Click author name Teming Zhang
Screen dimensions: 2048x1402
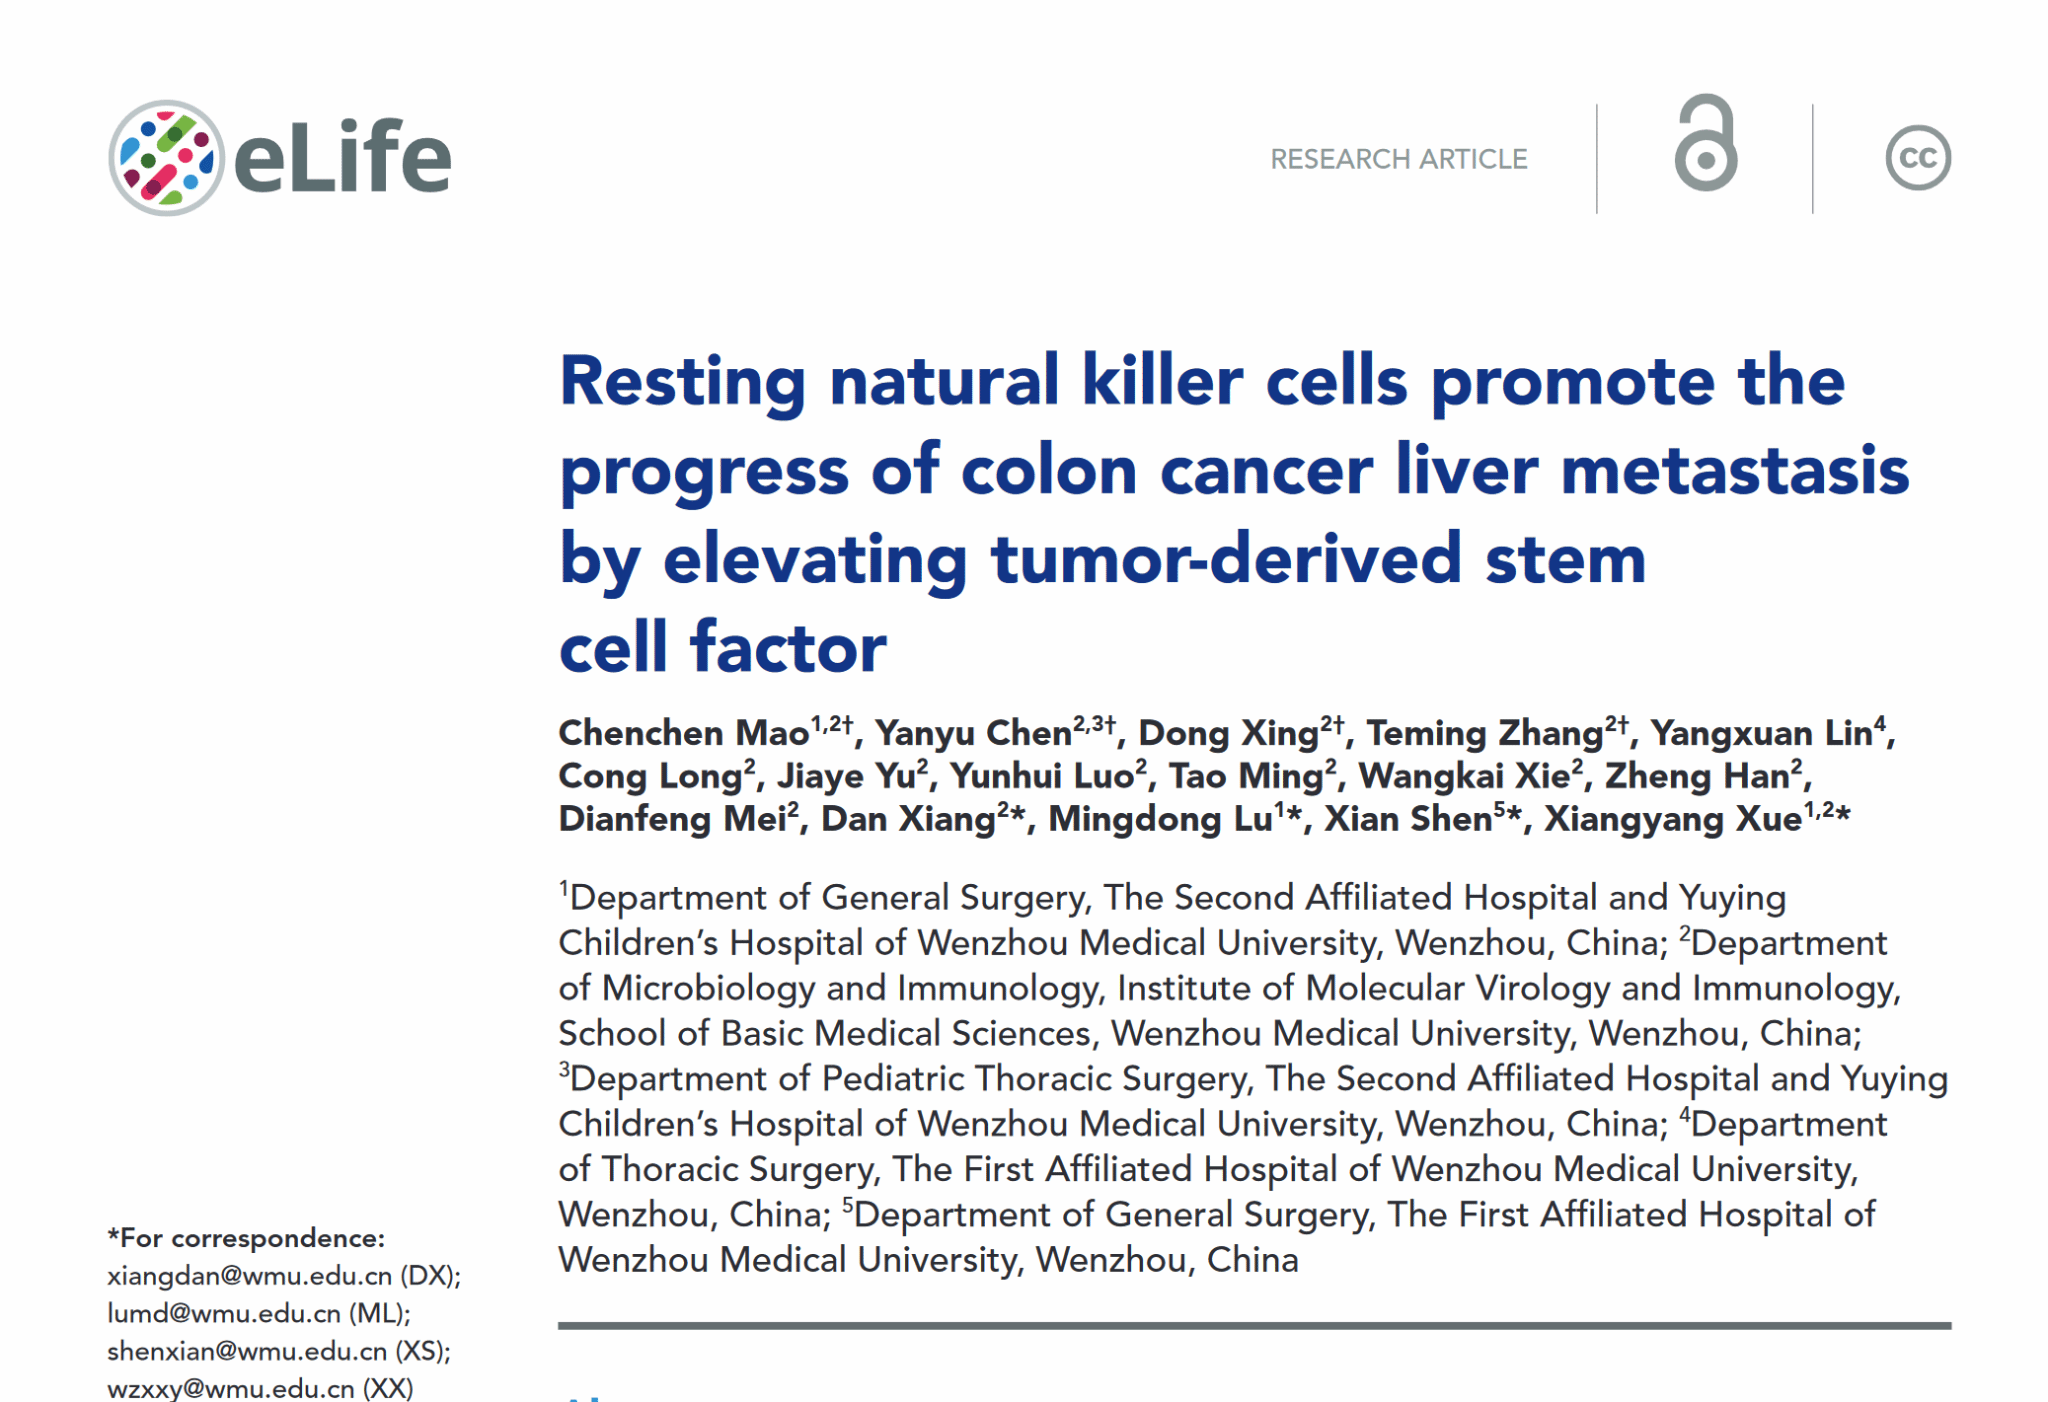(x=1485, y=733)
